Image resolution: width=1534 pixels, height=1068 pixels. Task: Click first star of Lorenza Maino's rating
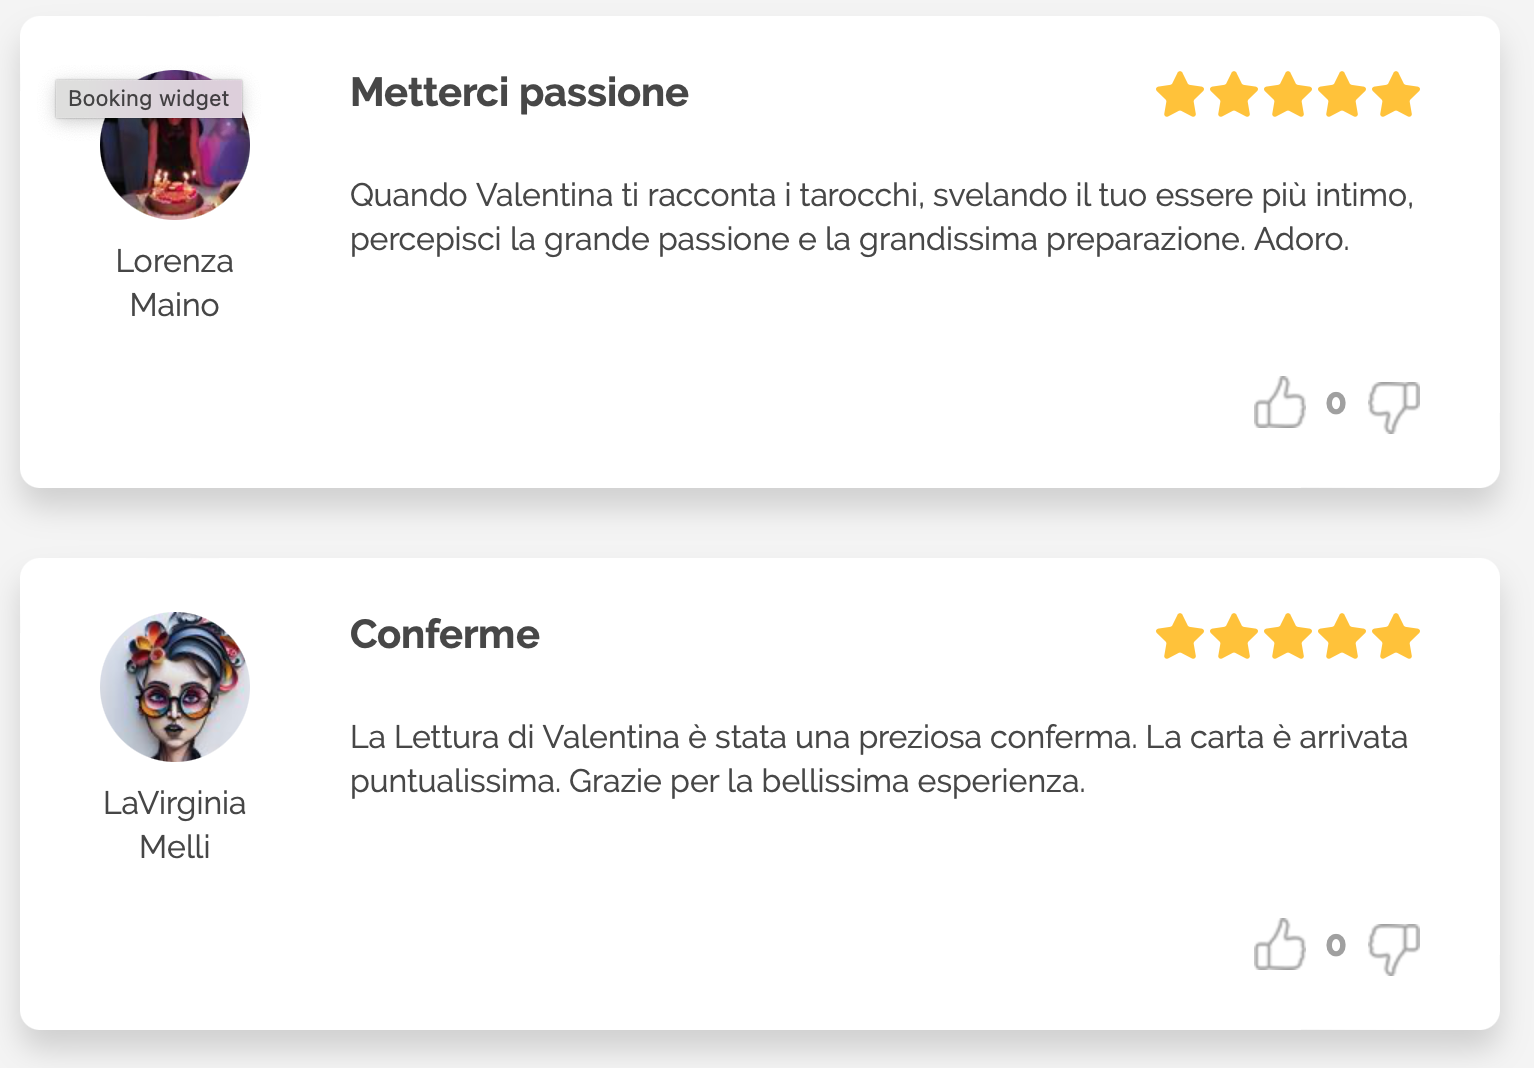1180,95
